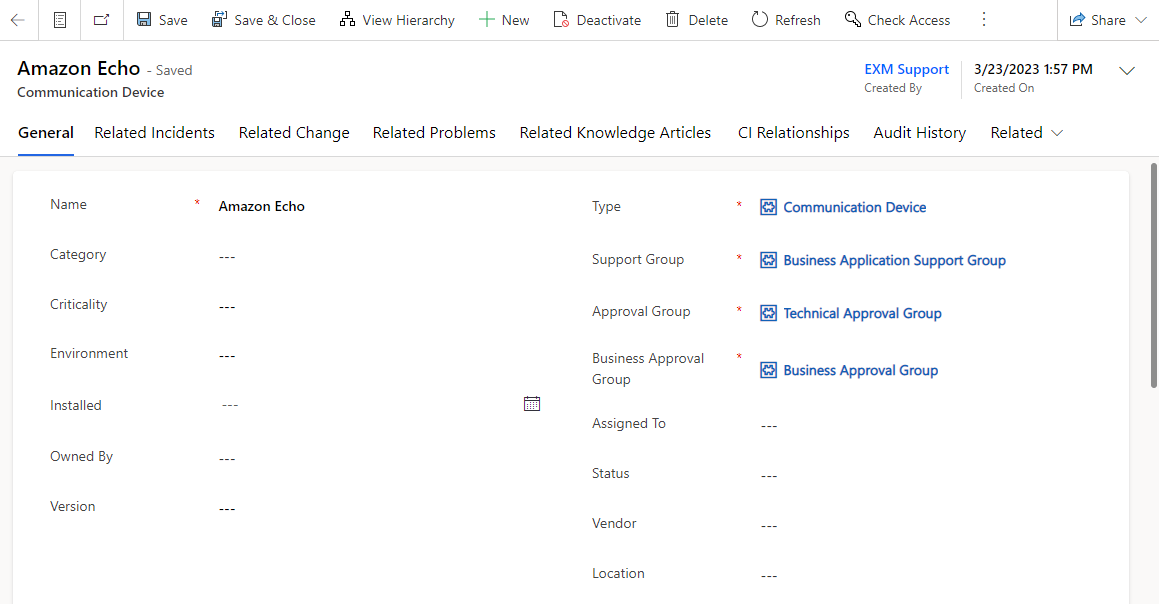Open Related Knowledge Articles tab
The height and width of the screenshot is (604, 1159).
615,133
